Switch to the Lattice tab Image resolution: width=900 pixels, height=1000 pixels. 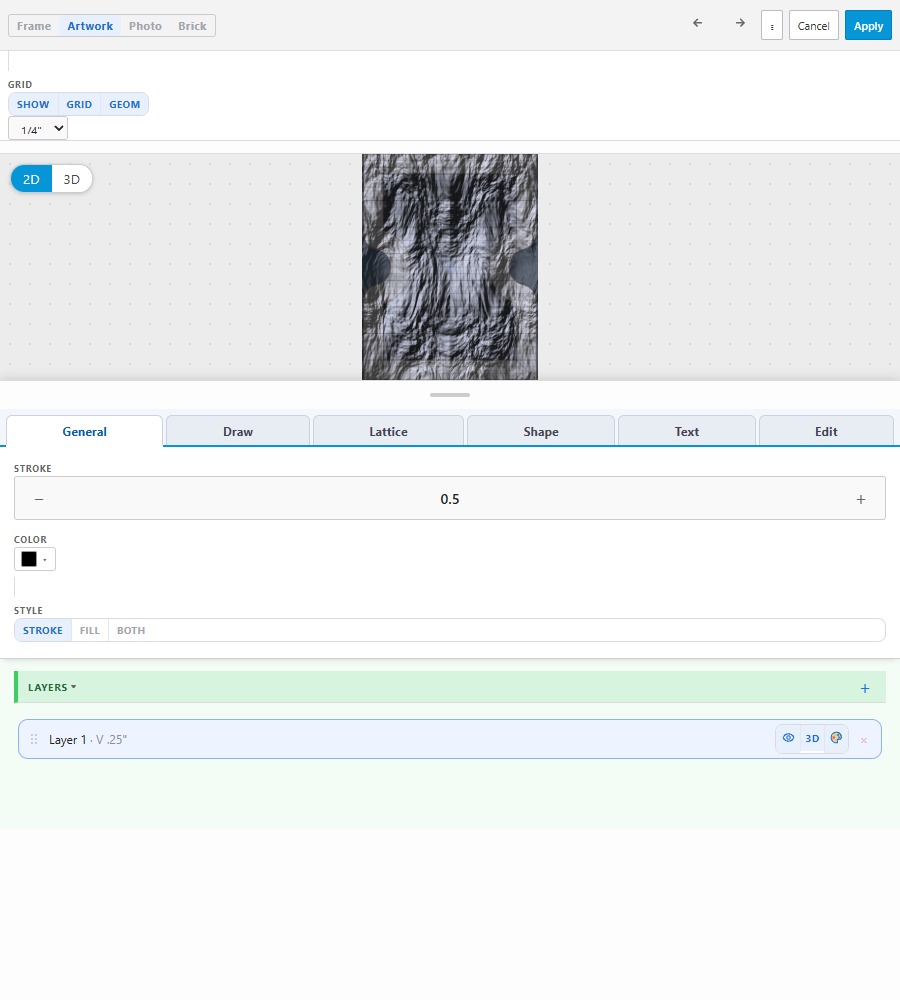[x=388, y=431]
